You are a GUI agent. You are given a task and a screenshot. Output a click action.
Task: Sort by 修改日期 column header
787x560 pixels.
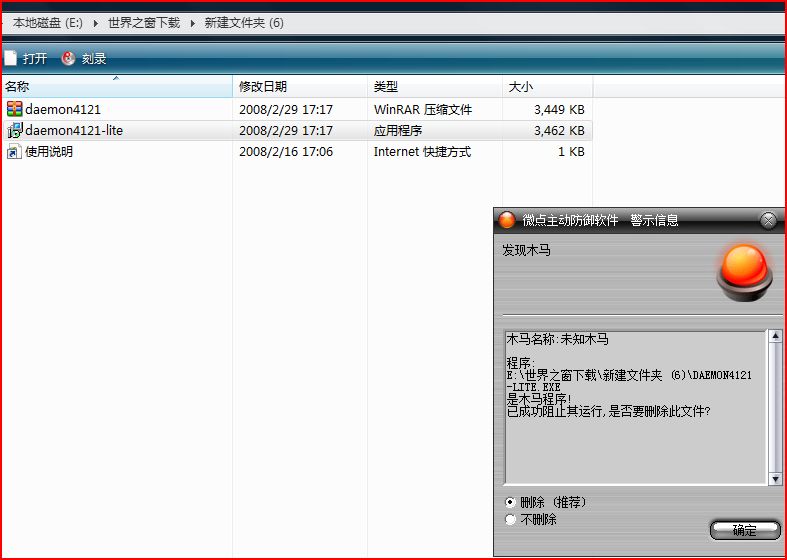coord(300,86)
